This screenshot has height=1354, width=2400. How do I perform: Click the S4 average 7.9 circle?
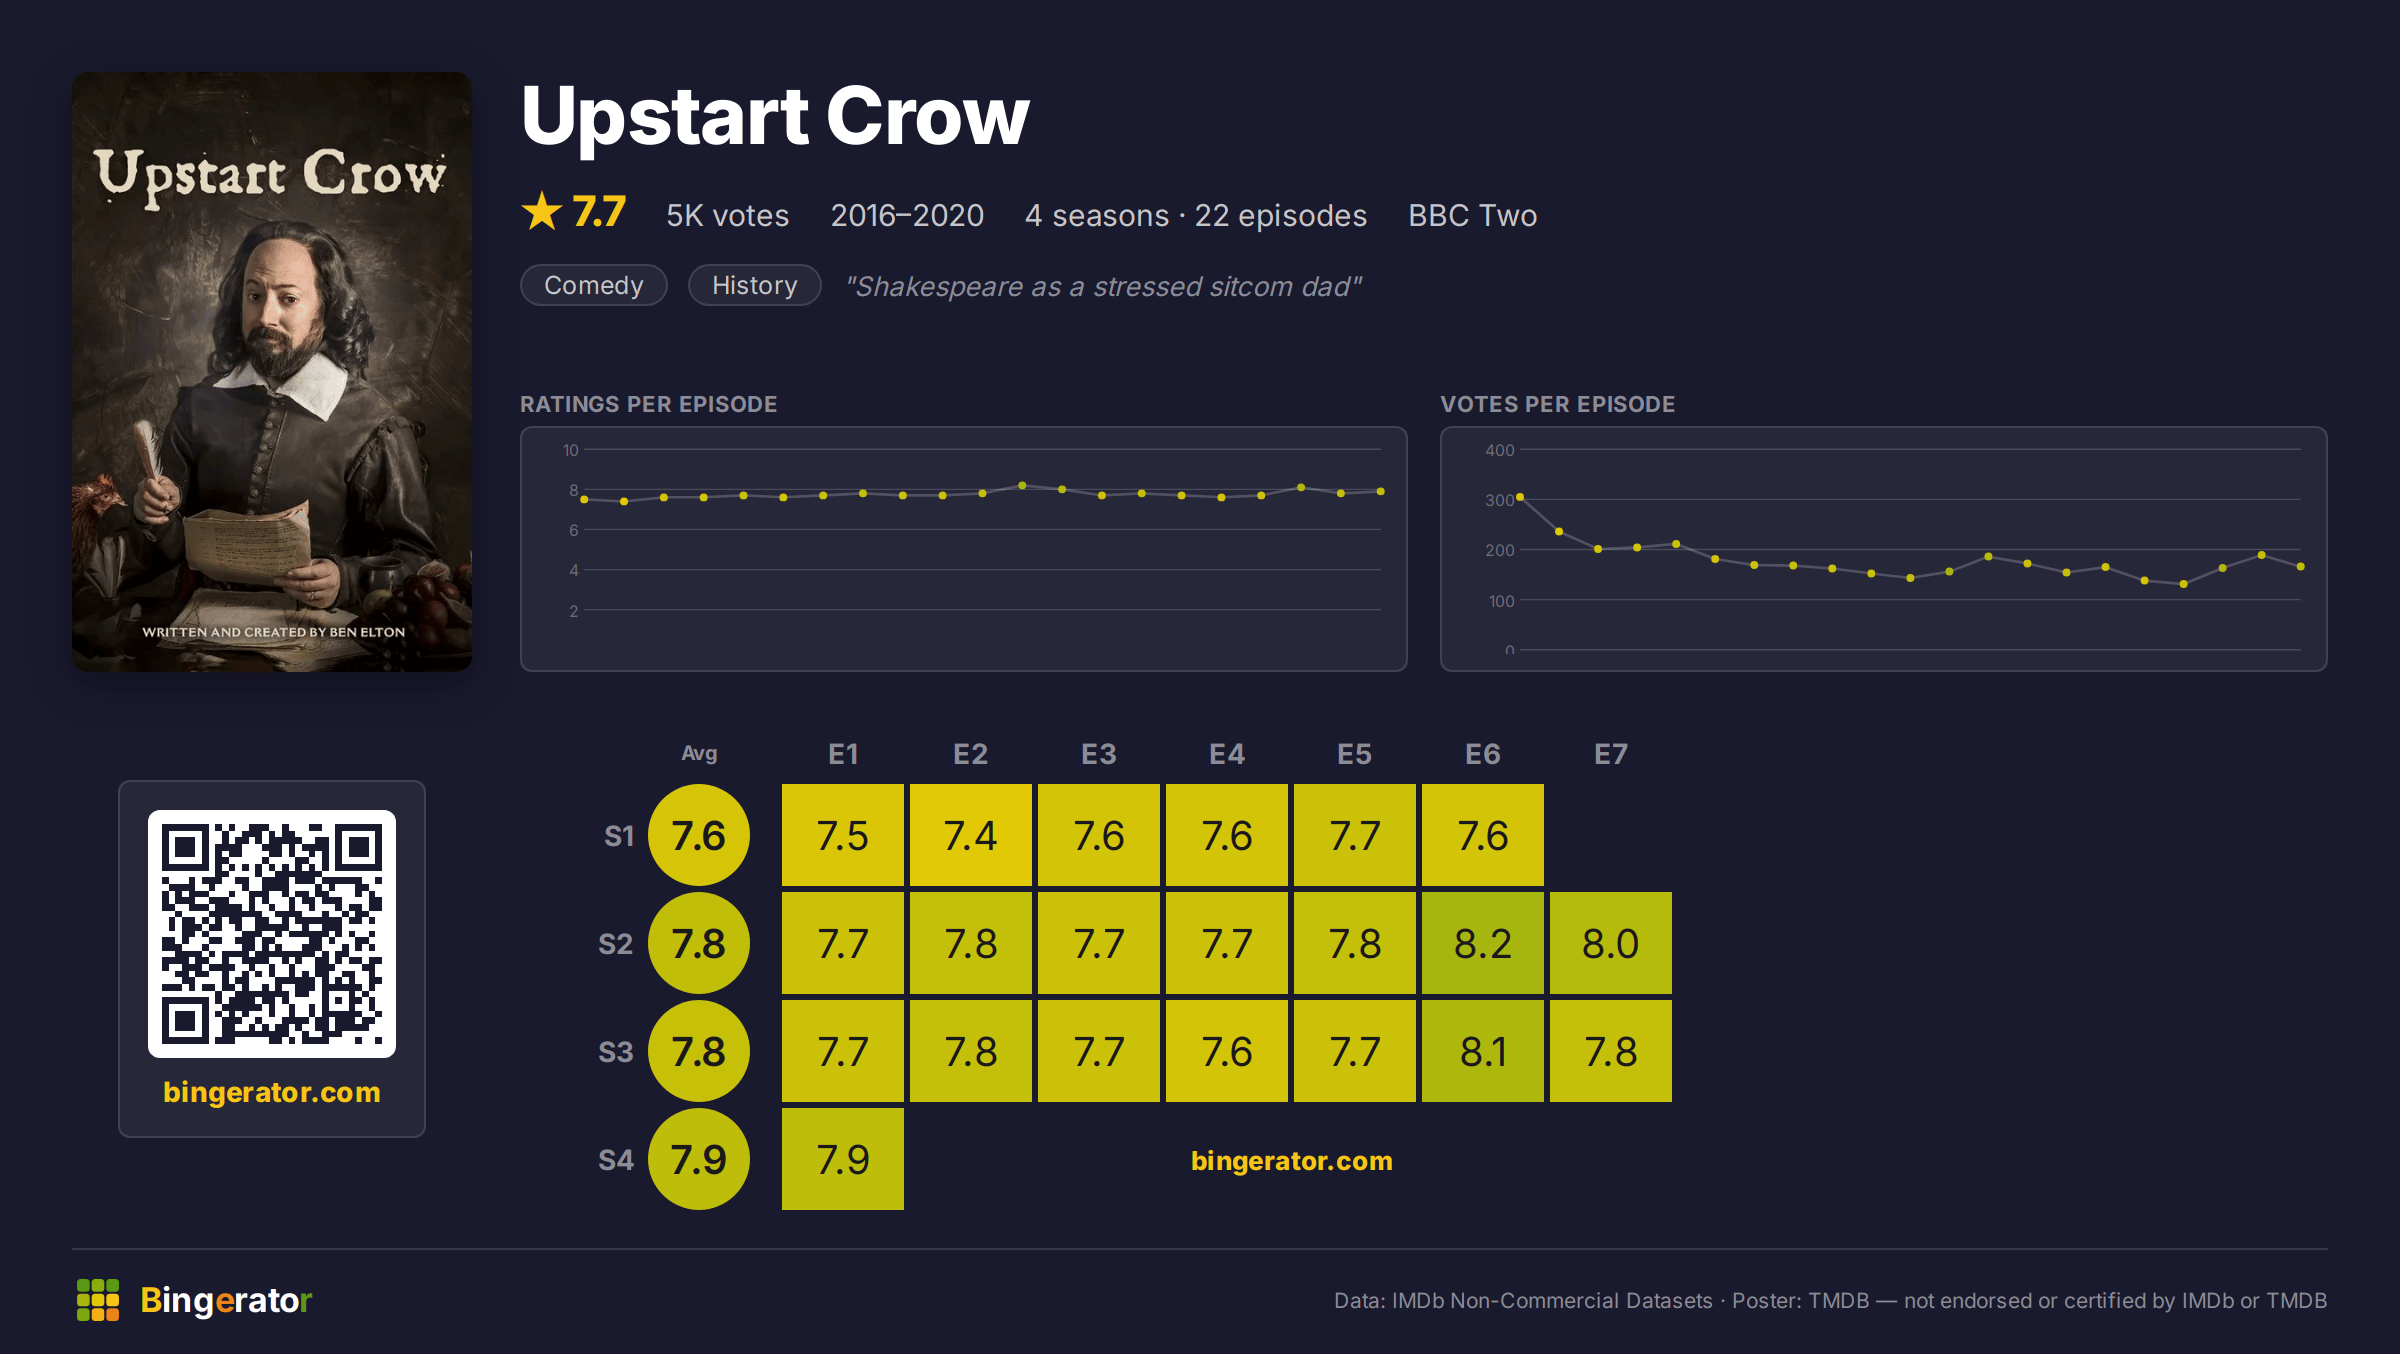699,1159
